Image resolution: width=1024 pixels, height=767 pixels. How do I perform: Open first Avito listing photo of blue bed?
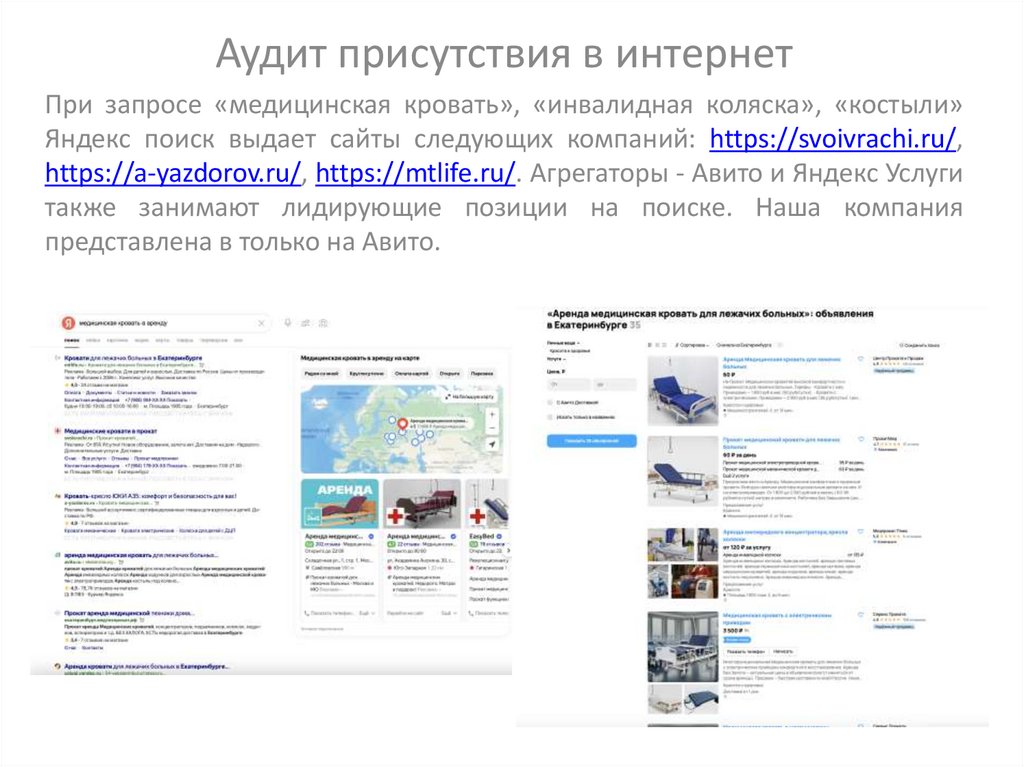(x=682, y=391)
